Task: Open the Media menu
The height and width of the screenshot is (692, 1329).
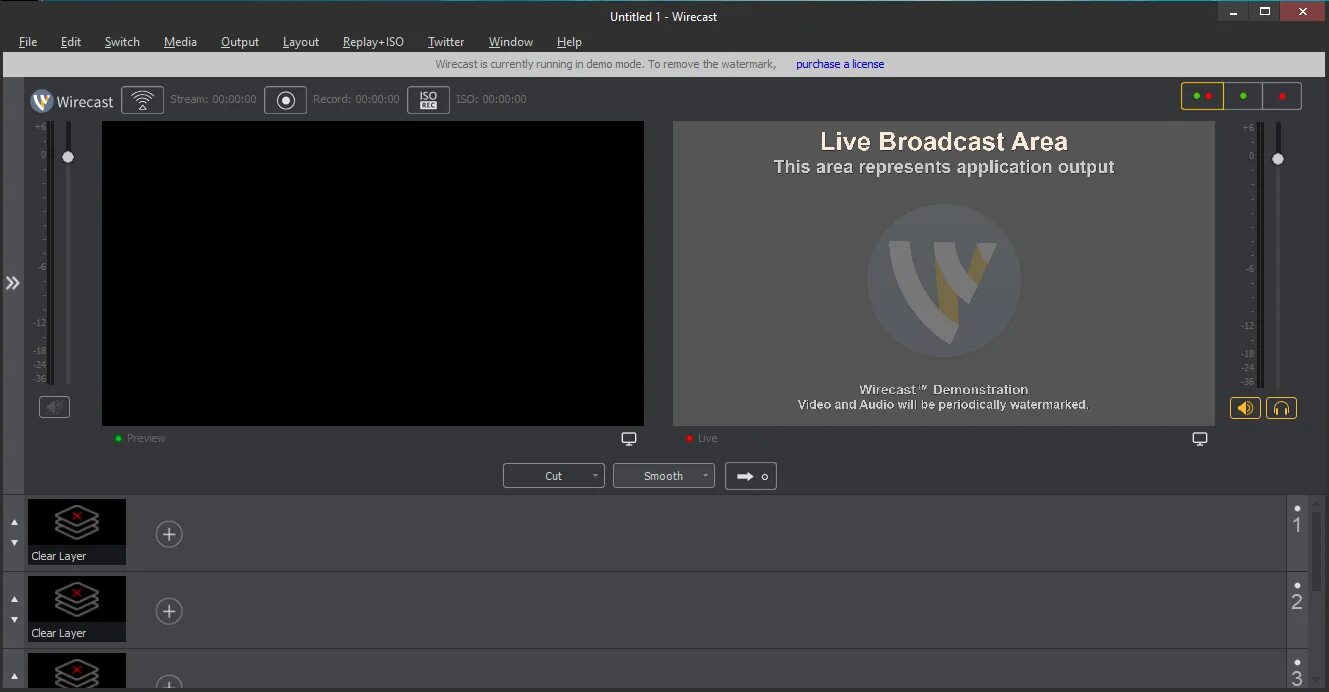Action: (x=180, y=42)
